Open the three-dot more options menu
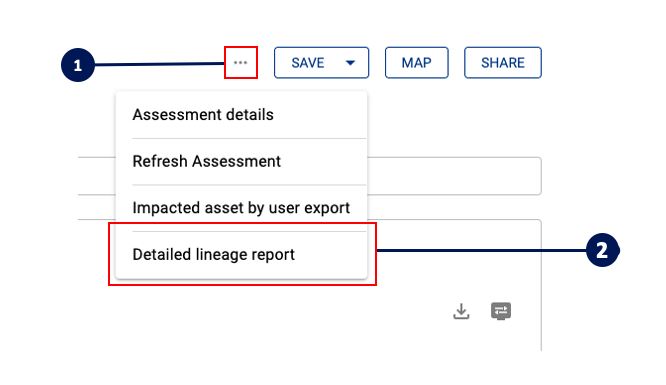Screen dimensions: 666x385 pyautogui.click(x=240, y=62)
